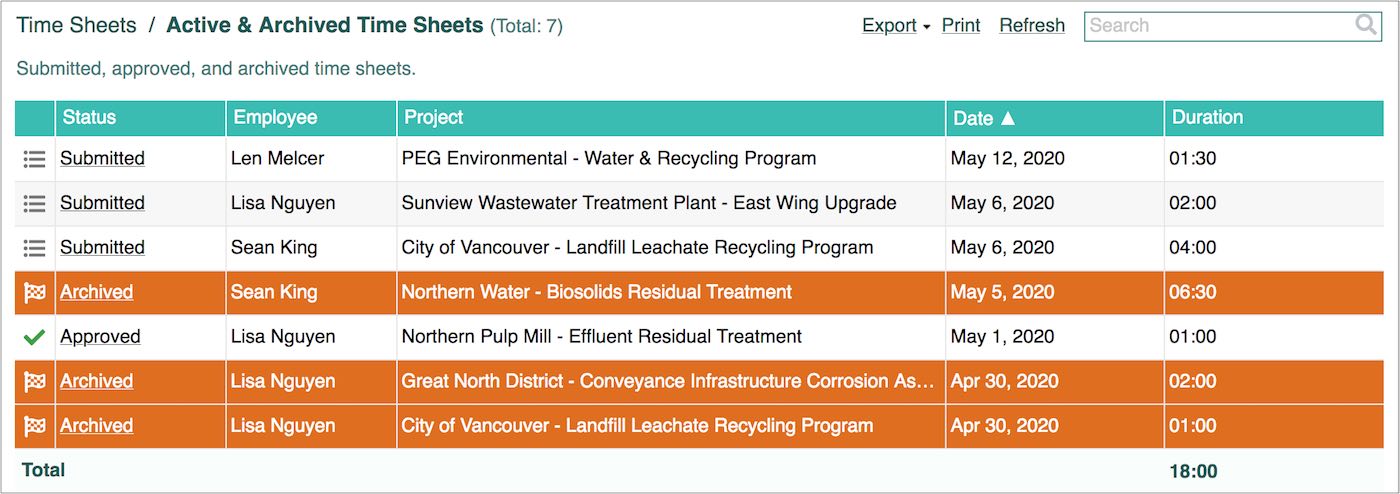
Task: Click flag icon on Northern Water row
Action: click(x=35, y=293)
